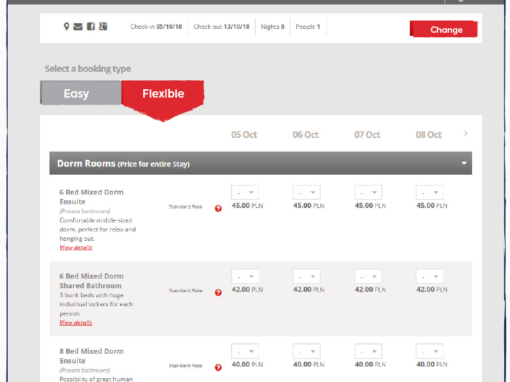510x382 pixels.
Task: Click 6 Bed Mixed Dorm Shared Bathroom title
Action: click(x=91, y=281)
